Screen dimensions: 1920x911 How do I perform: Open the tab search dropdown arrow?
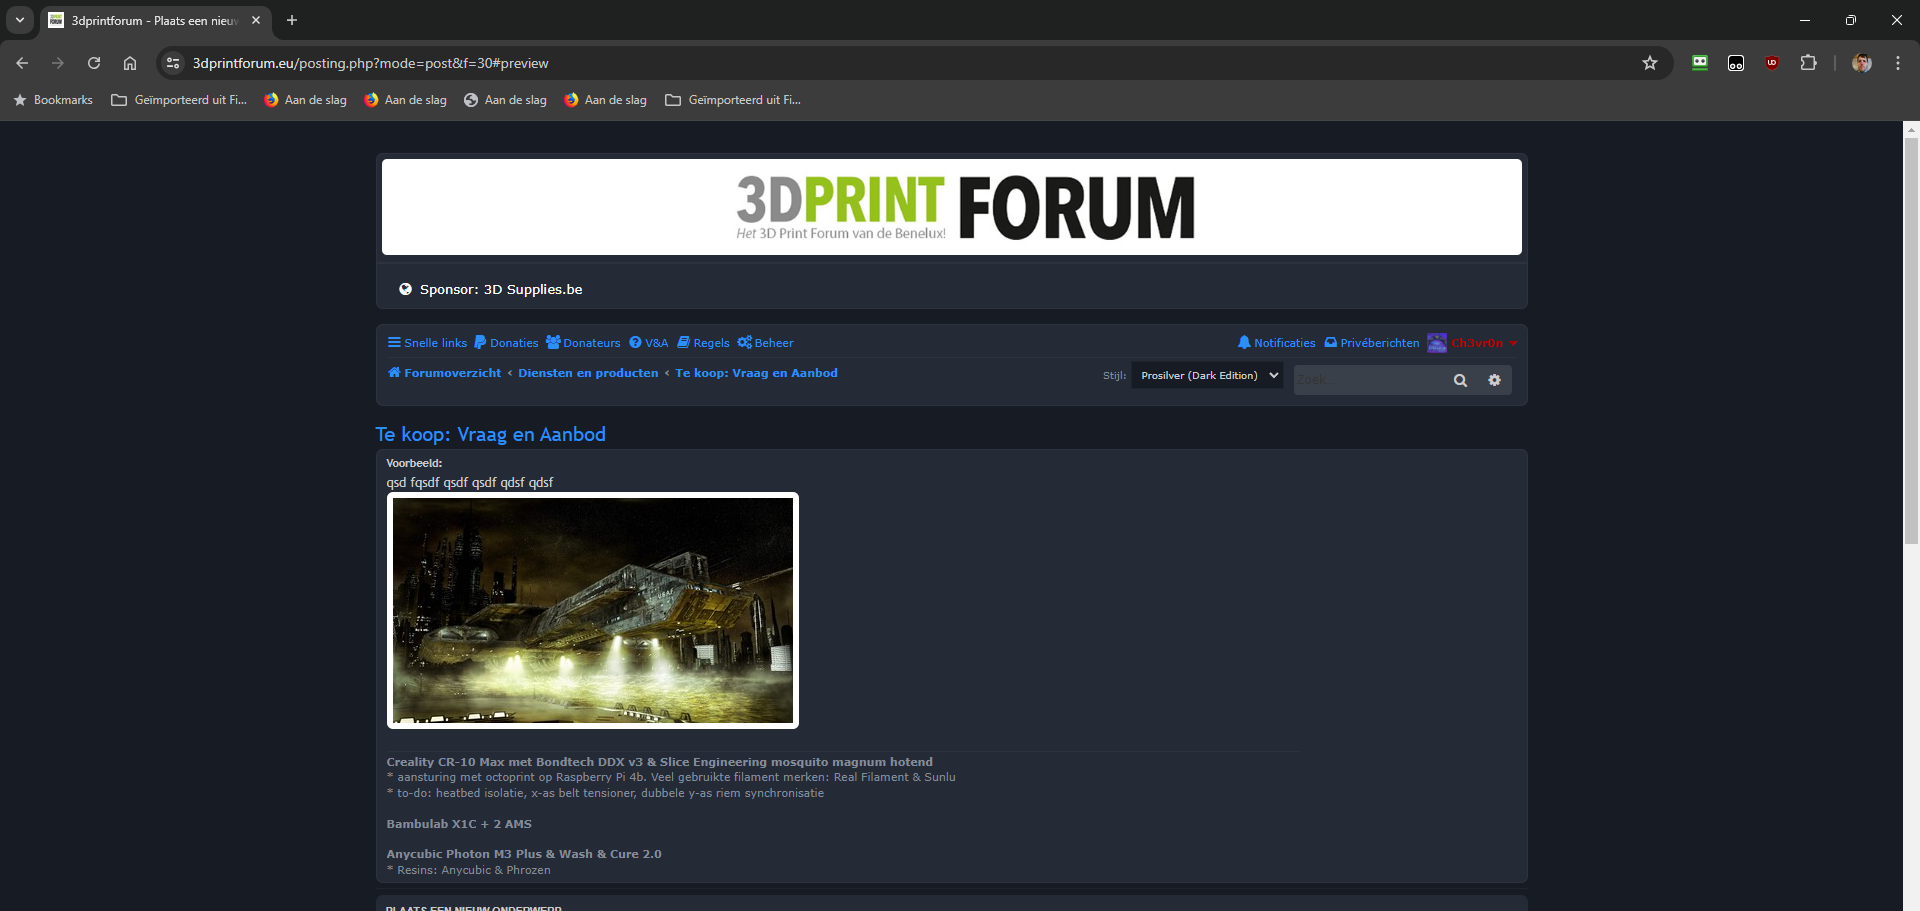20,20
